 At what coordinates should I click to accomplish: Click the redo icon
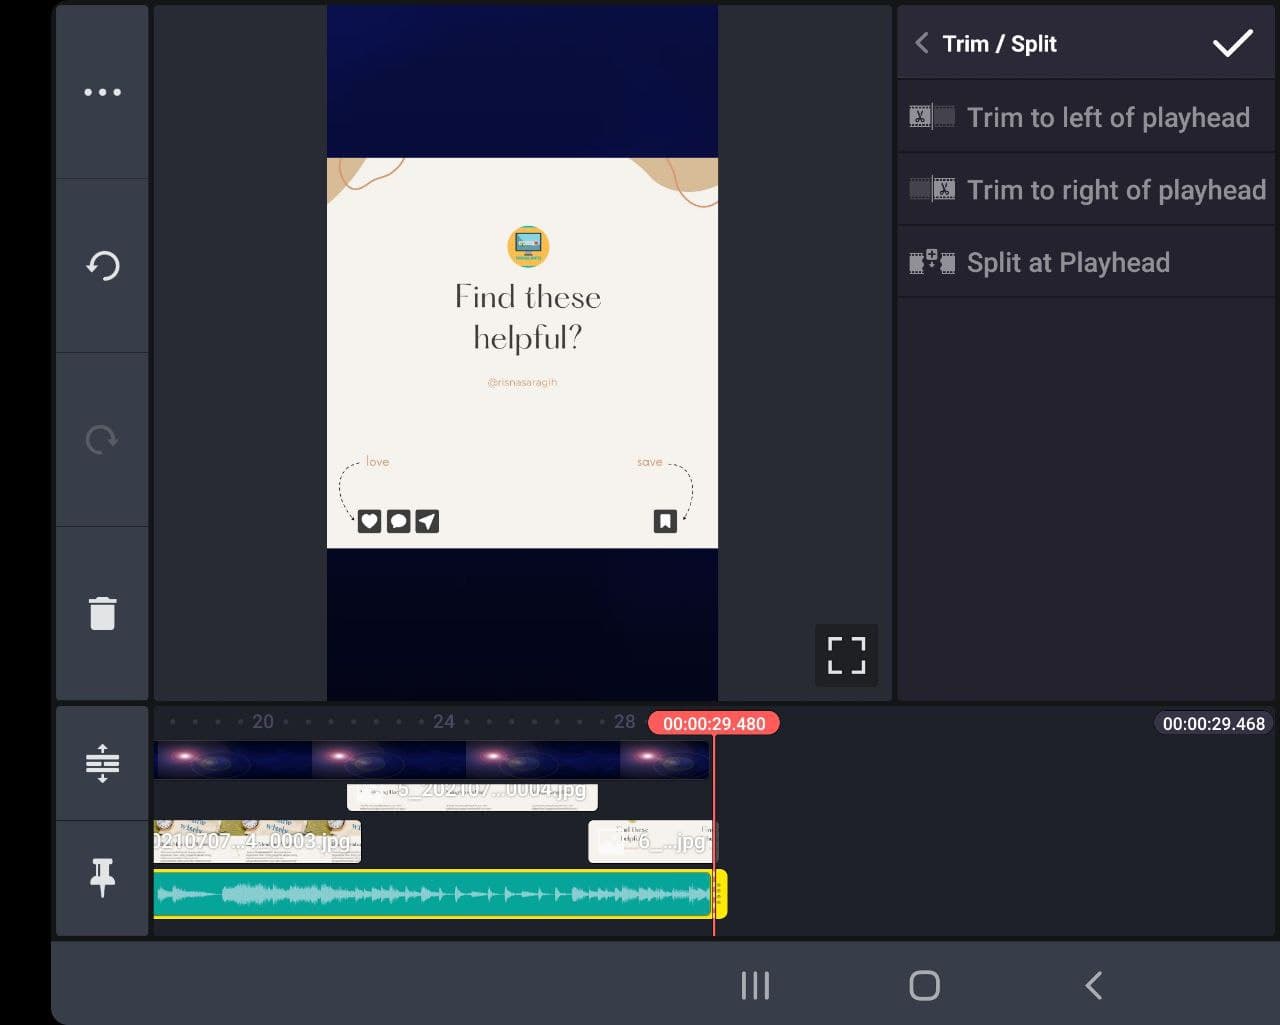tap(101, 438)
